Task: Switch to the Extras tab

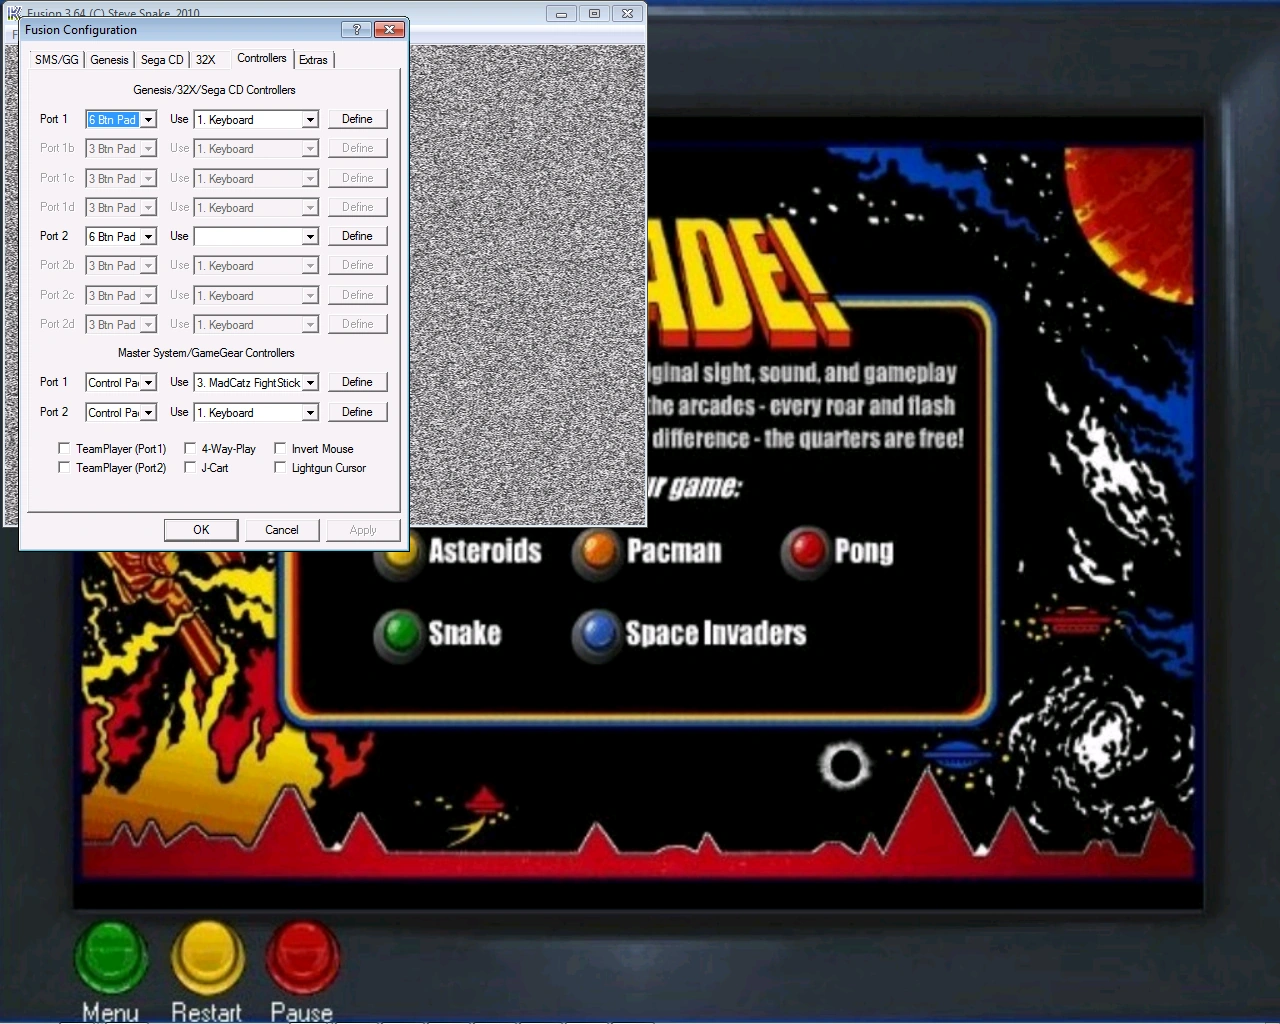Action: click(313, 60)
